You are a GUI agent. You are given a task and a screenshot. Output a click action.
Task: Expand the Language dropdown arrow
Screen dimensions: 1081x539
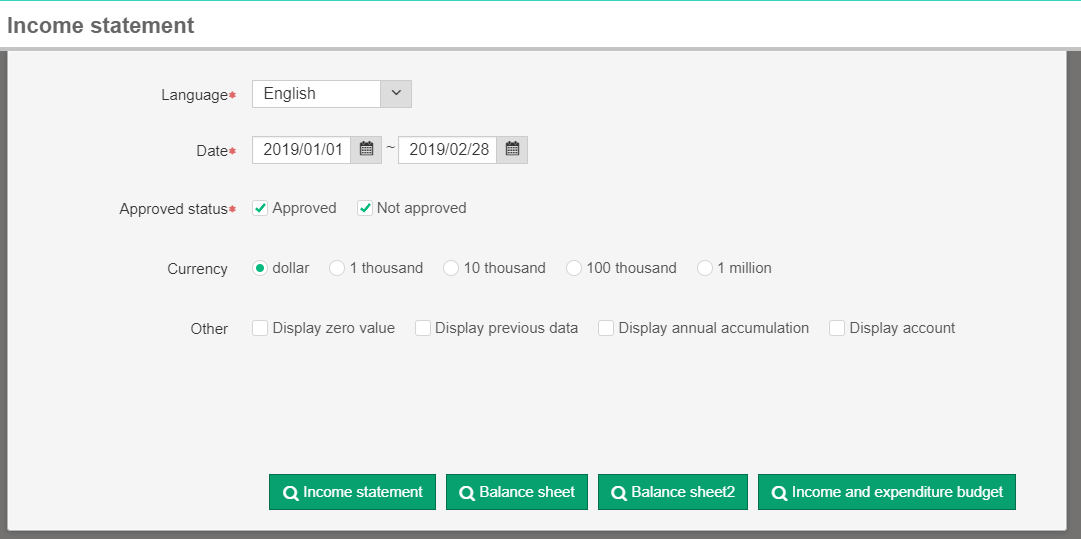point(396,94)
